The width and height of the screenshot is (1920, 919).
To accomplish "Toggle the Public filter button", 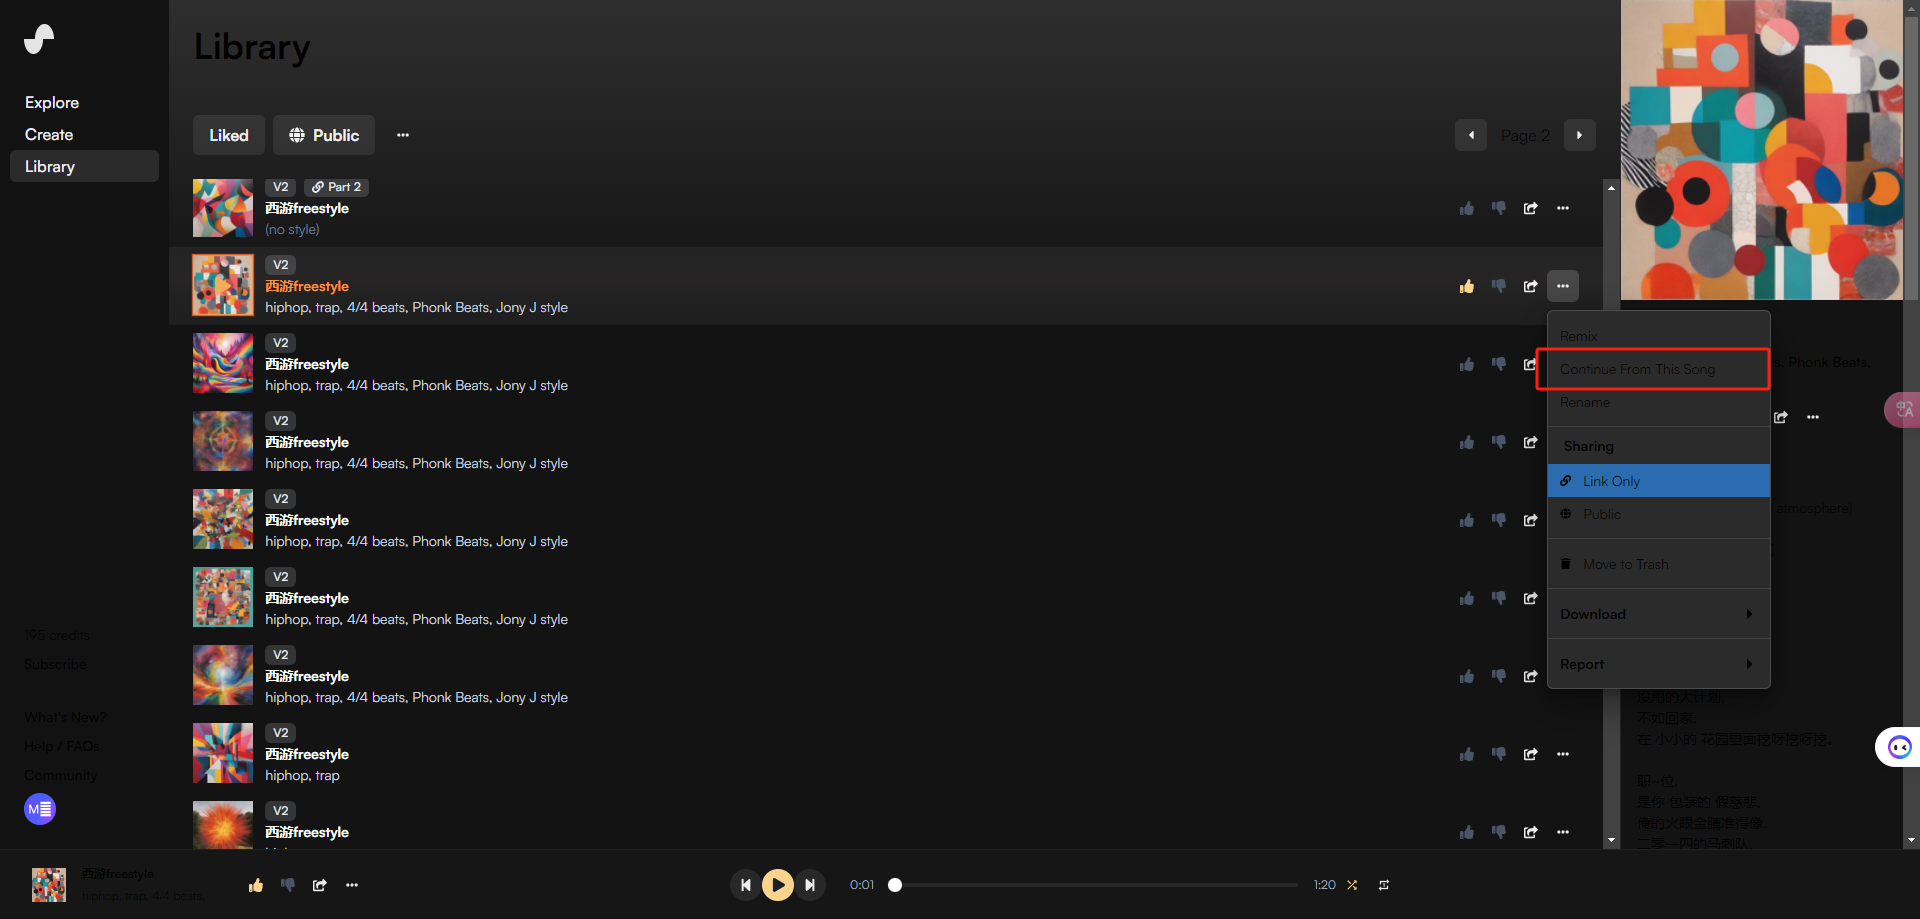I will click(324, 135).
